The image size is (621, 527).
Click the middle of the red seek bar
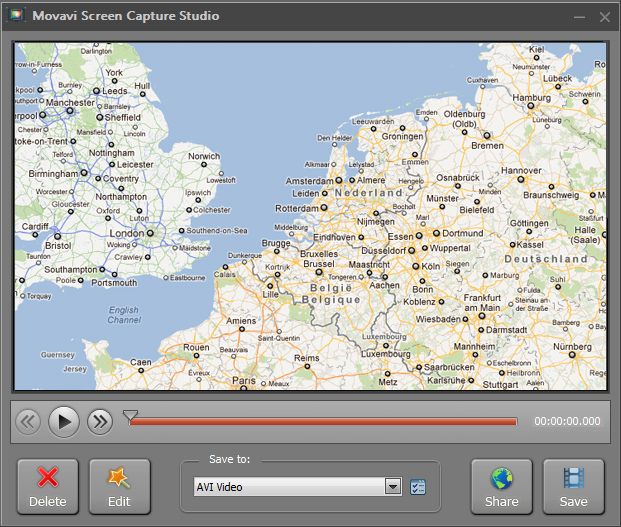tap(323, 421)
